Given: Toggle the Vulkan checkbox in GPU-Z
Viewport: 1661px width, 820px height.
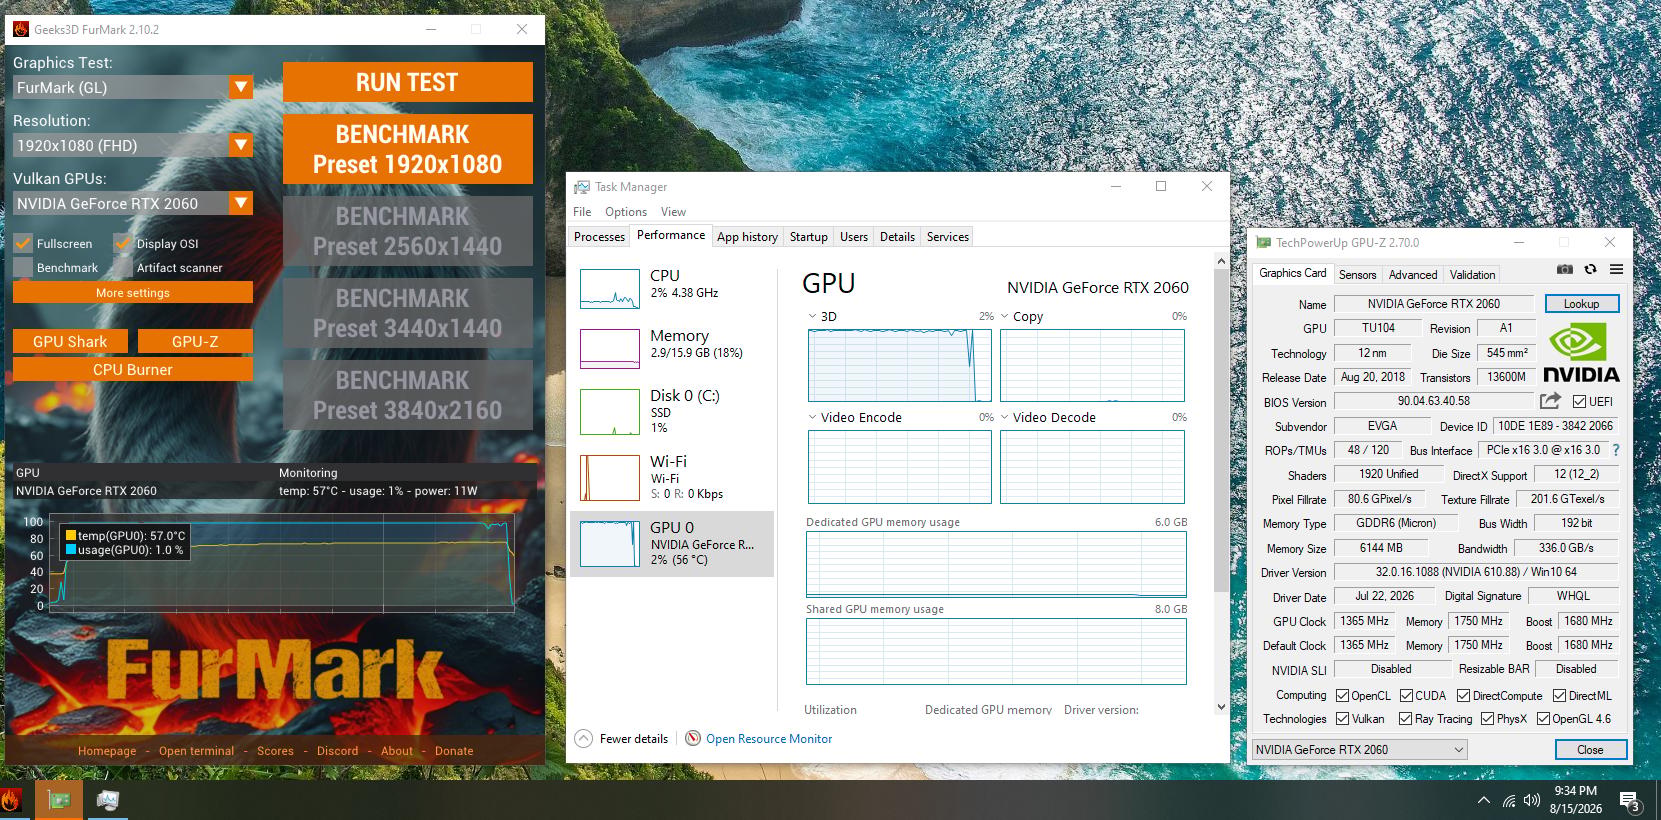Looking at the screenshot, I should click(1342, 718).
